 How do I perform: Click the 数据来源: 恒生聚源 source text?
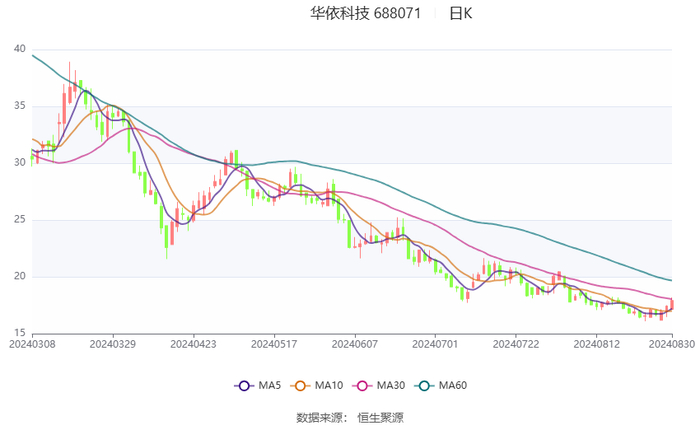pos(350,418)
